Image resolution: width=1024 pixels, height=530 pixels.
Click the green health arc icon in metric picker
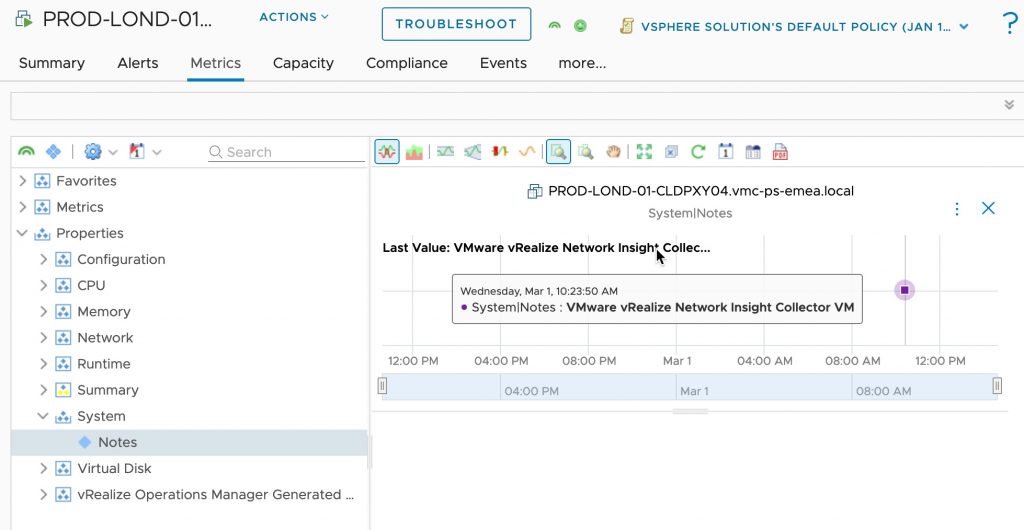click(x=26, y=152)
